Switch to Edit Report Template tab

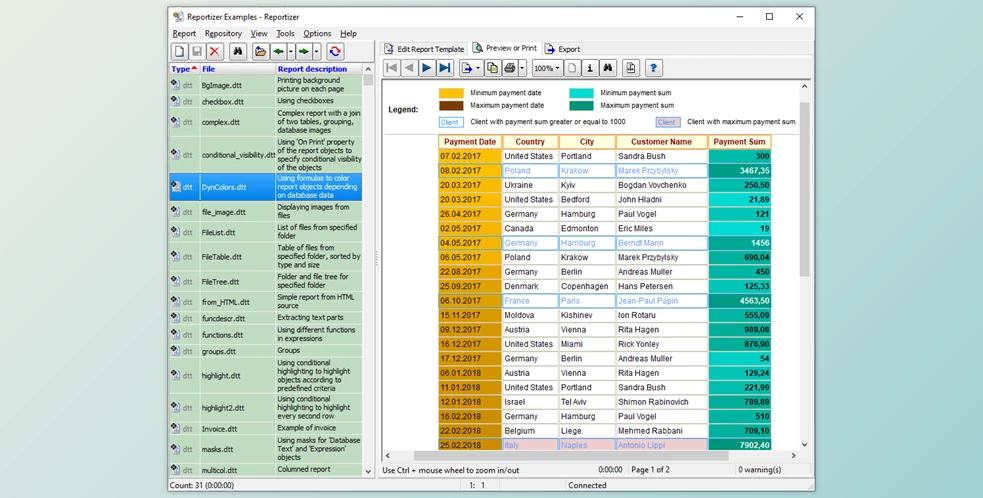pyautogui.click(x=424, y=49)
